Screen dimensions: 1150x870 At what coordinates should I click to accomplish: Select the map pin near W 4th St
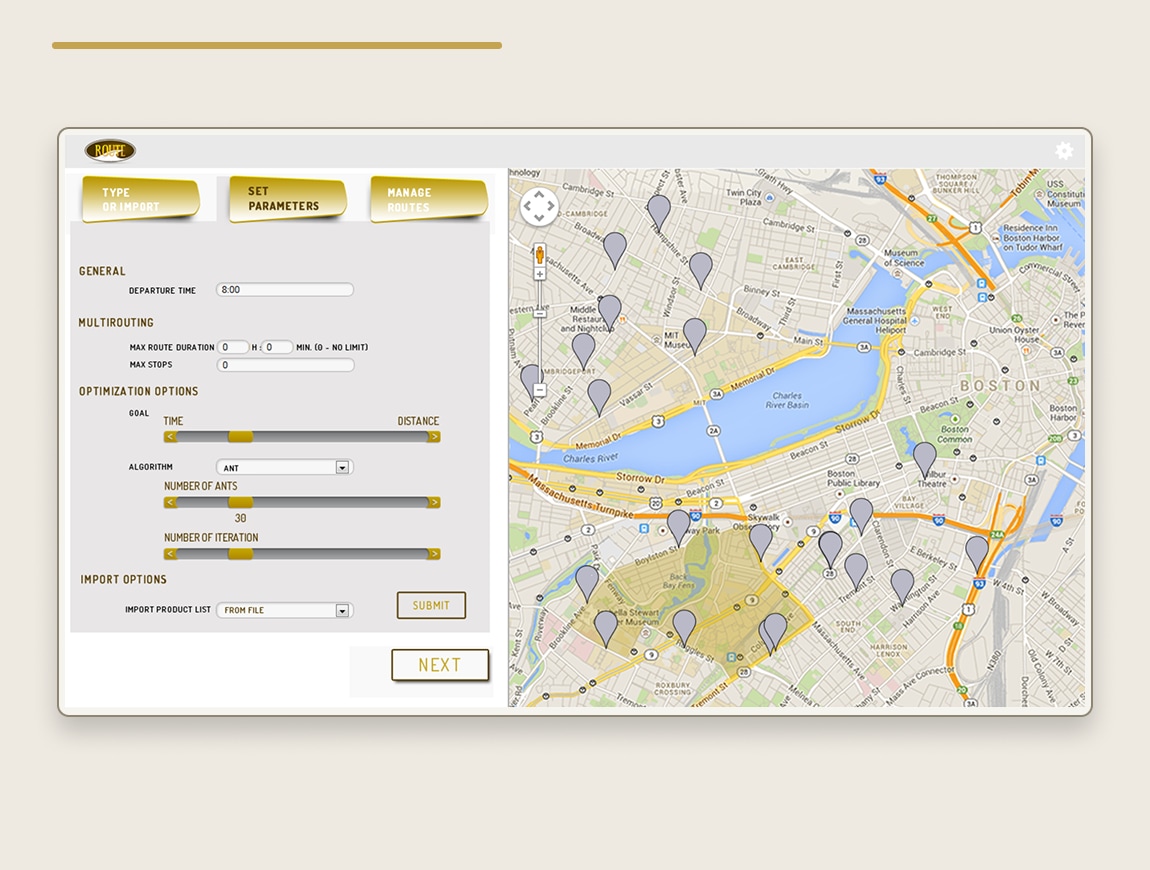tap(977, 553)
